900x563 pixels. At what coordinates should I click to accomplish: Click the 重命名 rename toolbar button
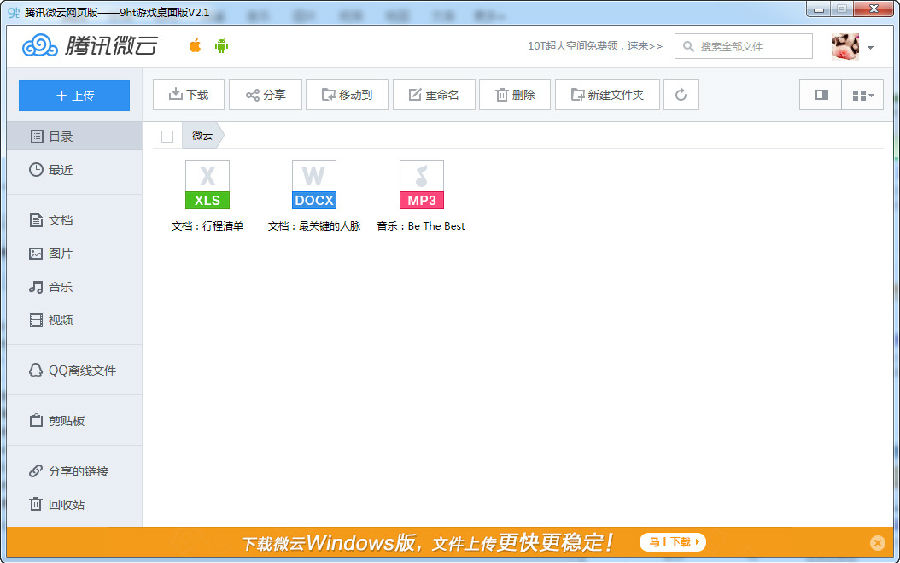434,95
